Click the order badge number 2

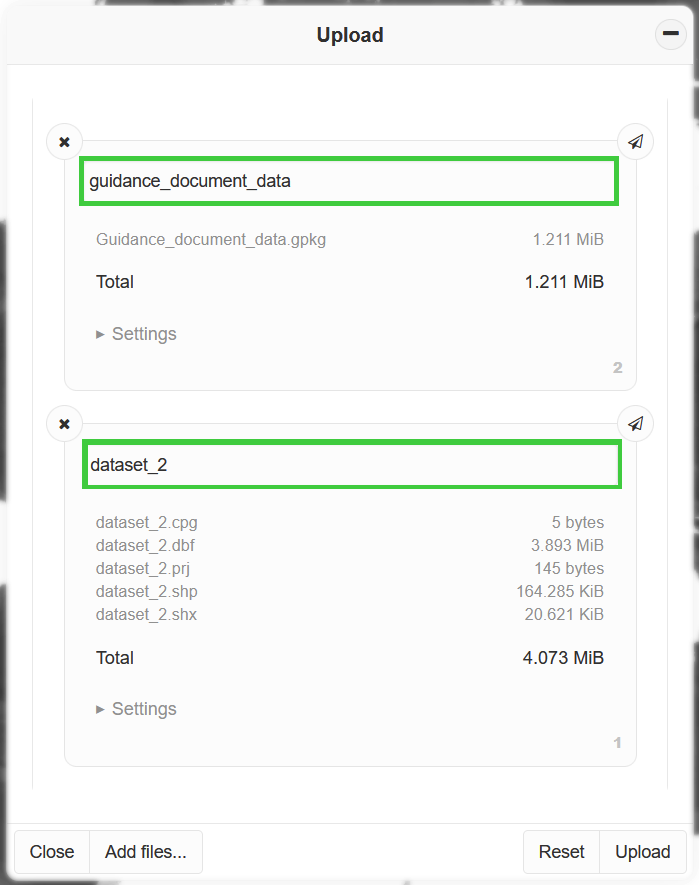(617, 368)
